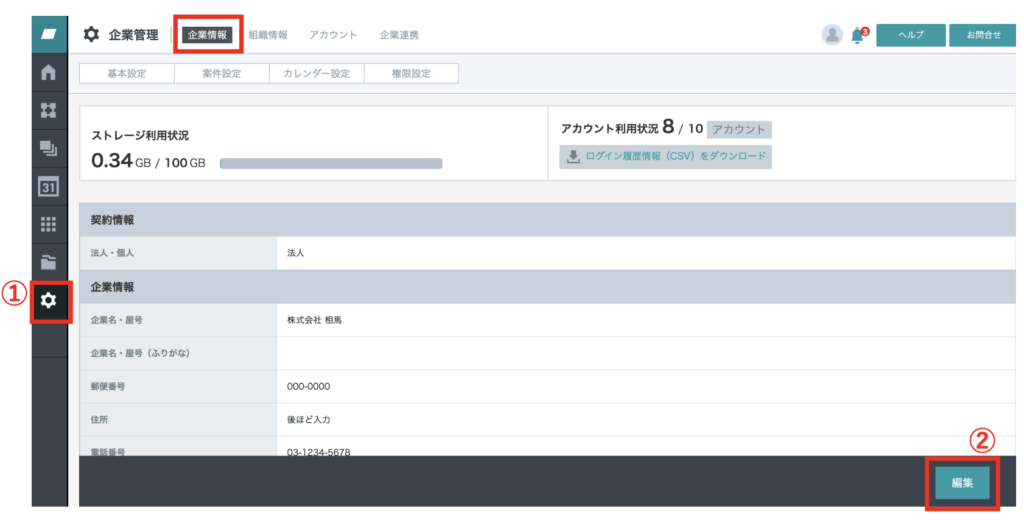Open the アカウント tab
The width and height of the screenshot is (1024, 520).
point(333,35)
